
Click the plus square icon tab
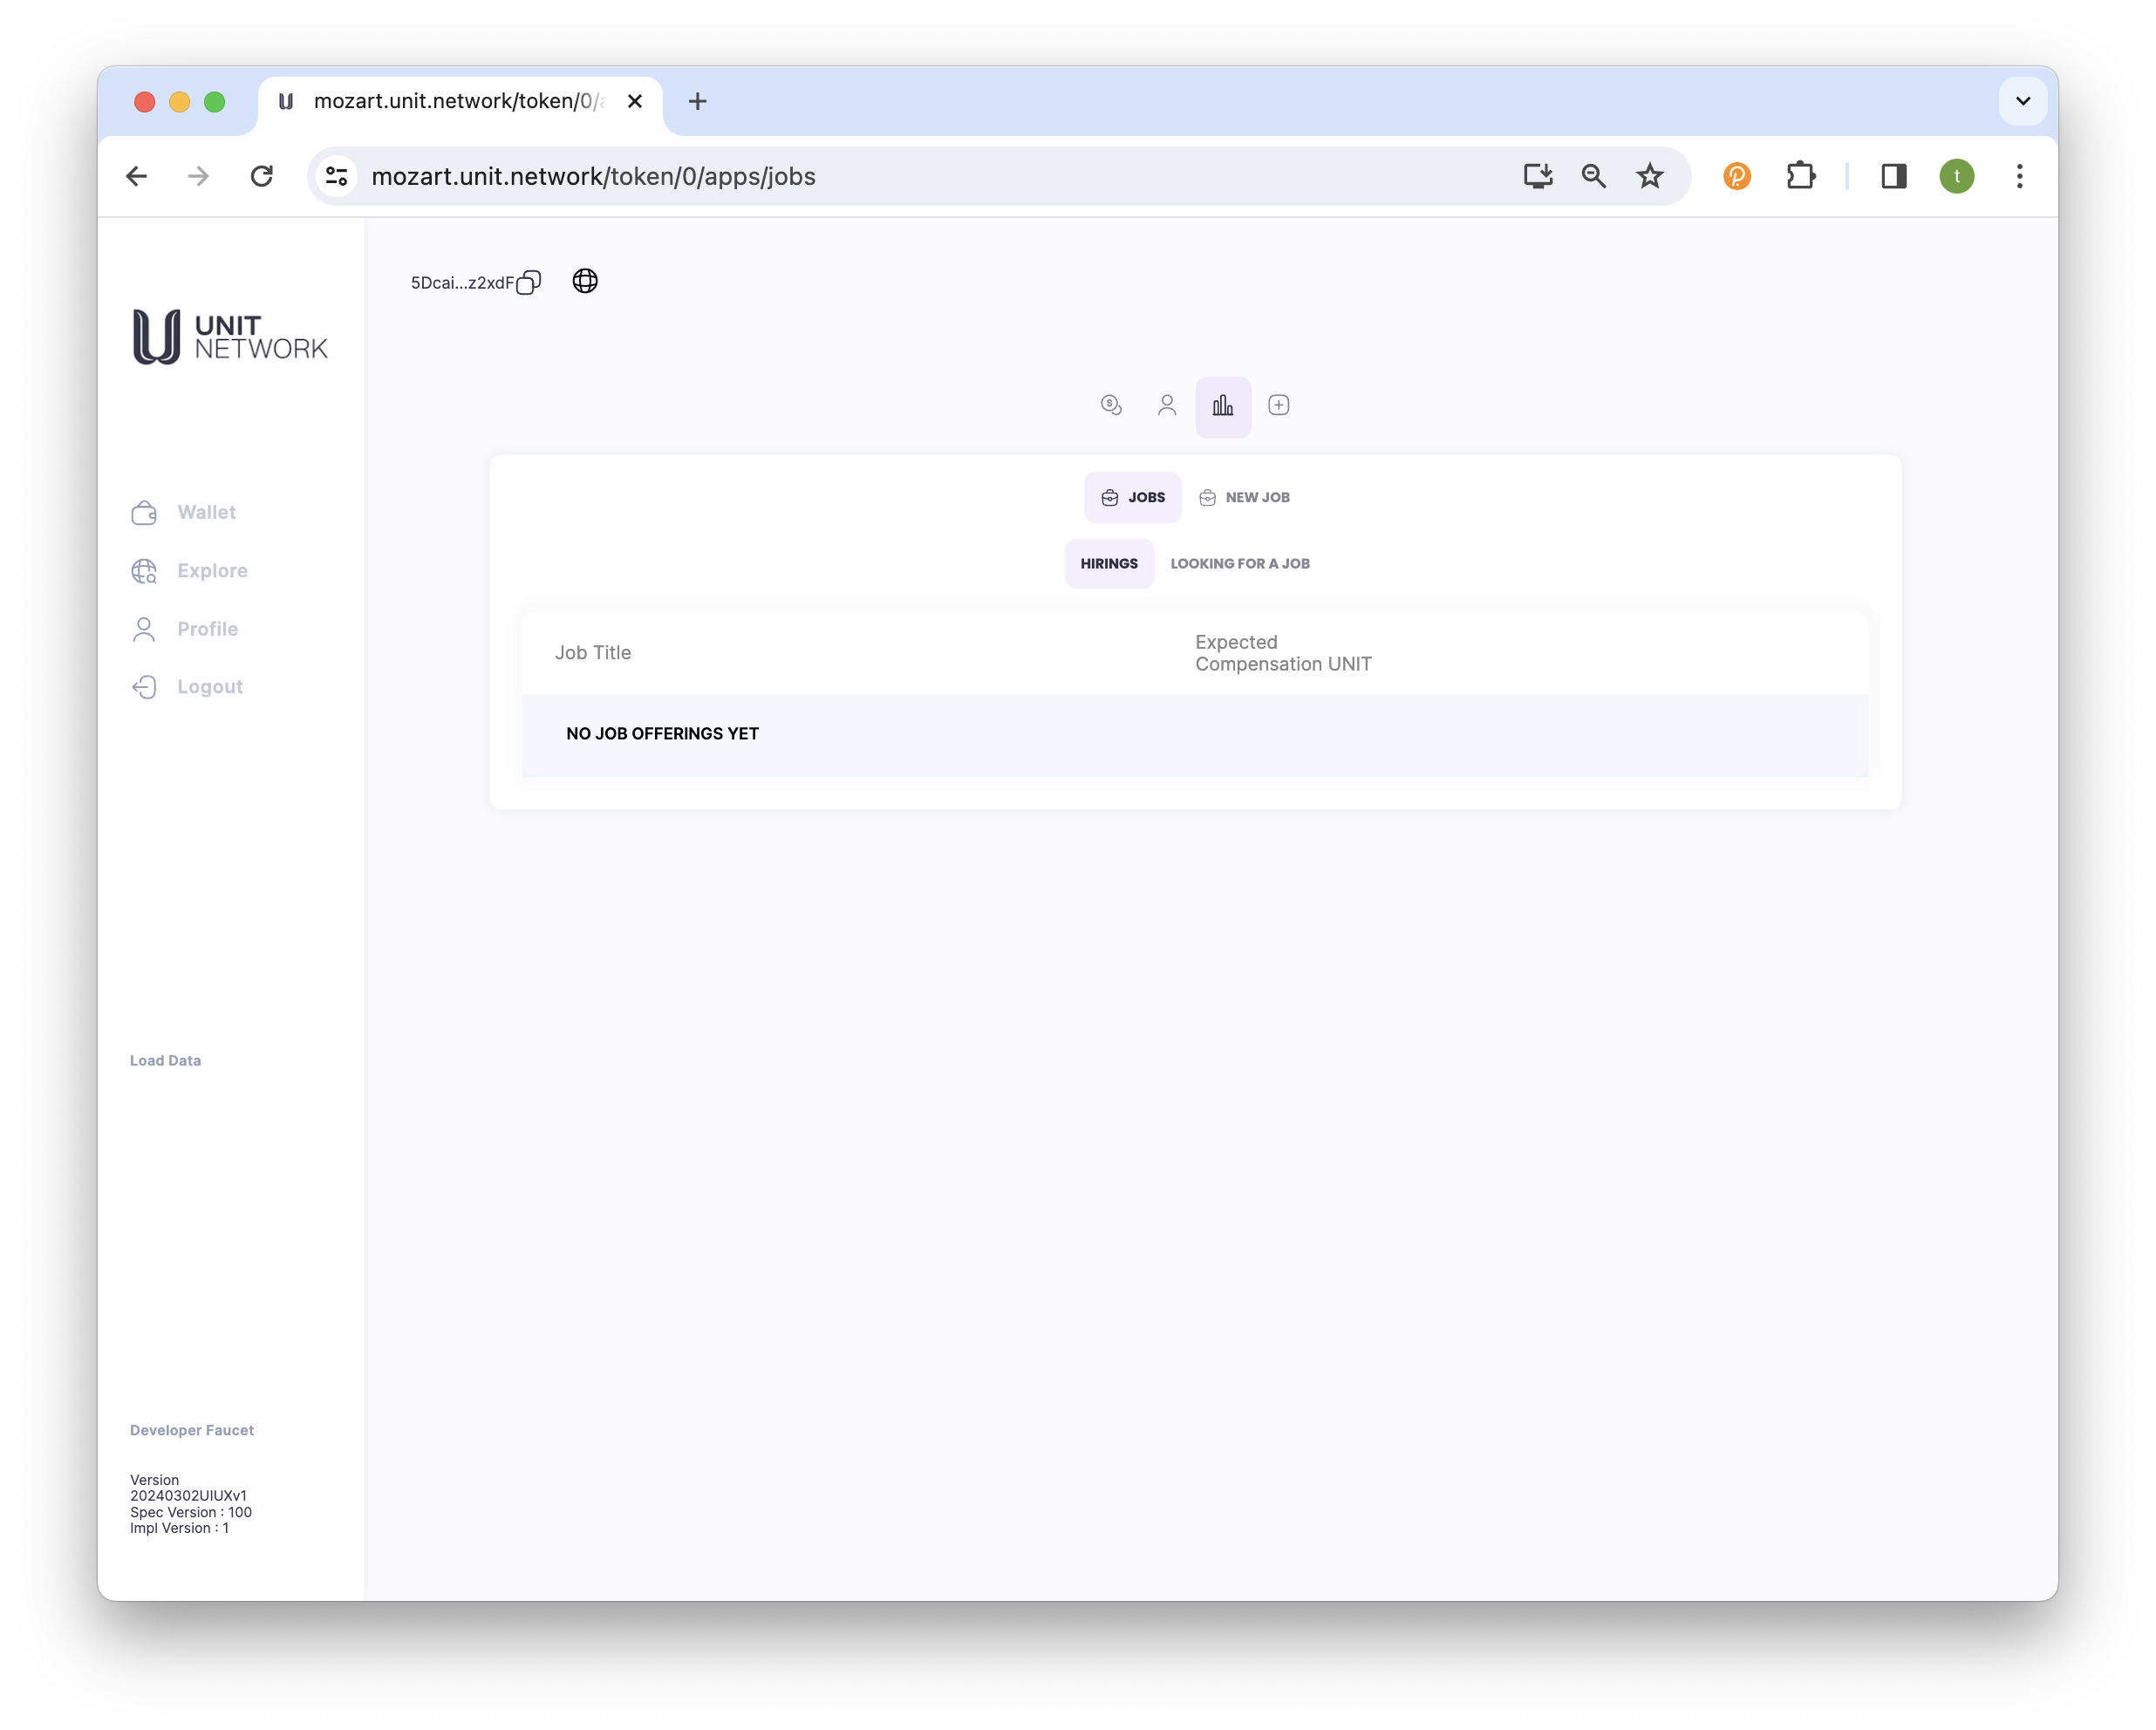(1278, 405)
